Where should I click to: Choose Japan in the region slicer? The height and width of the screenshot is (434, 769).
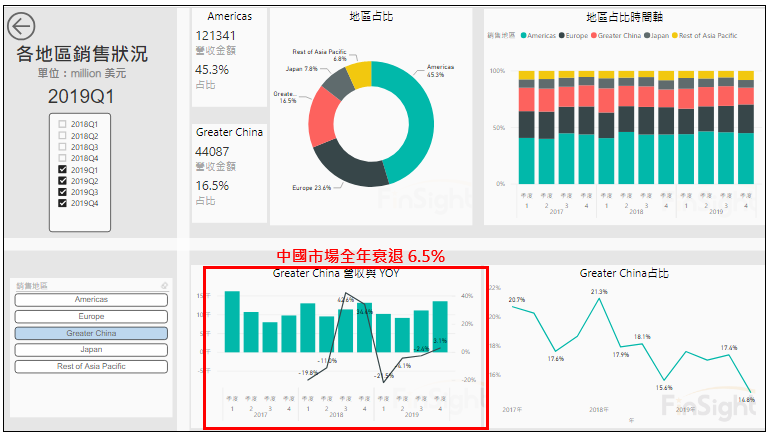[x=91, y=350]
